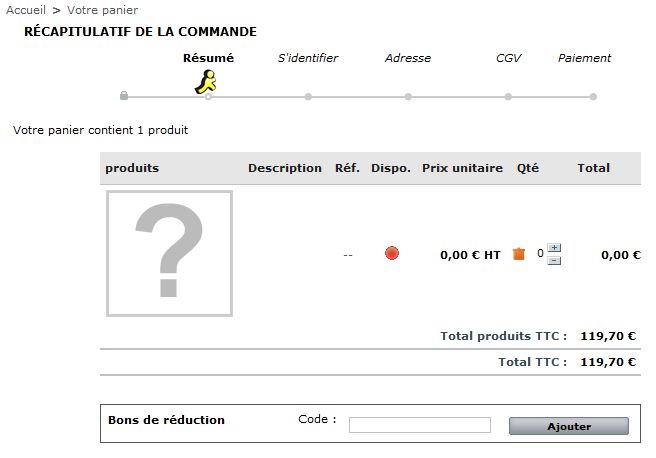Click the lock icon on progress bar
The image size is (656, 458).
tap(124, 95)
